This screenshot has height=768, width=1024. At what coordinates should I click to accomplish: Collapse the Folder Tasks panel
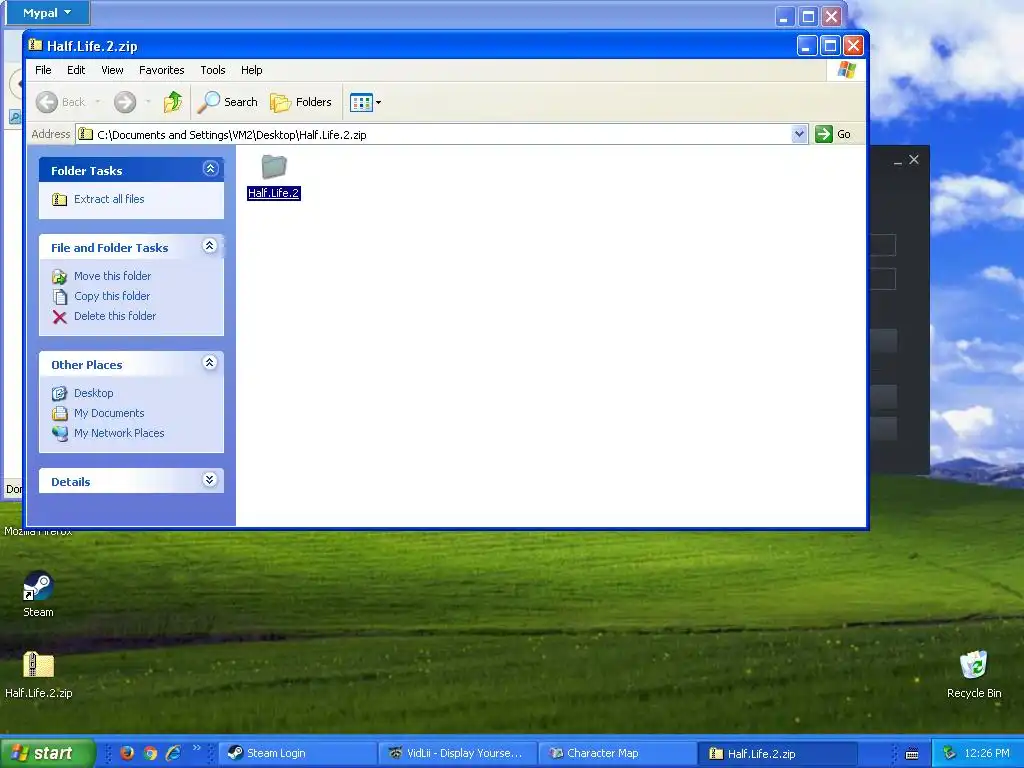[x=210, y=169]
